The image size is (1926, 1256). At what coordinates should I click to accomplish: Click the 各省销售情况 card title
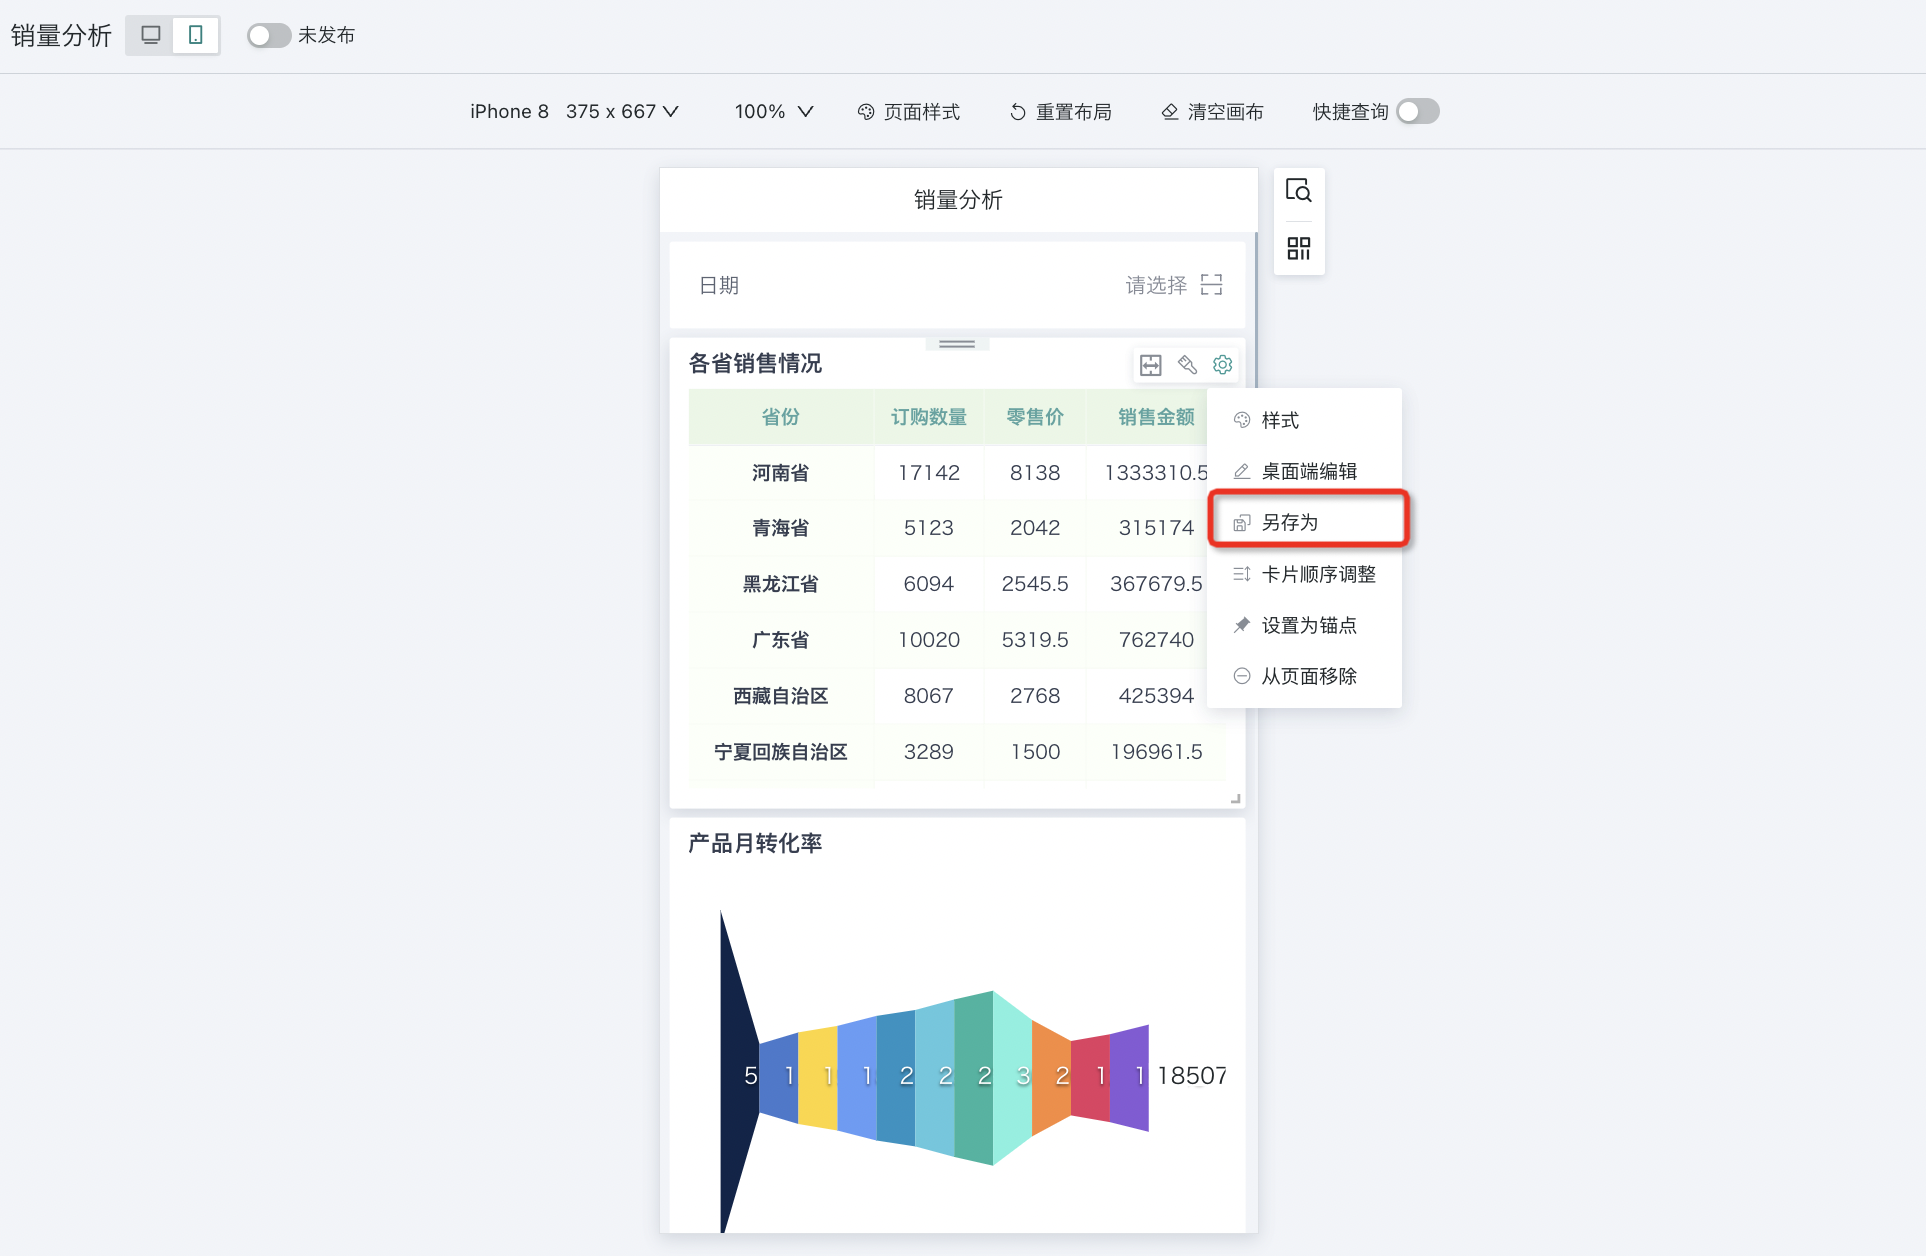point(755,363)
